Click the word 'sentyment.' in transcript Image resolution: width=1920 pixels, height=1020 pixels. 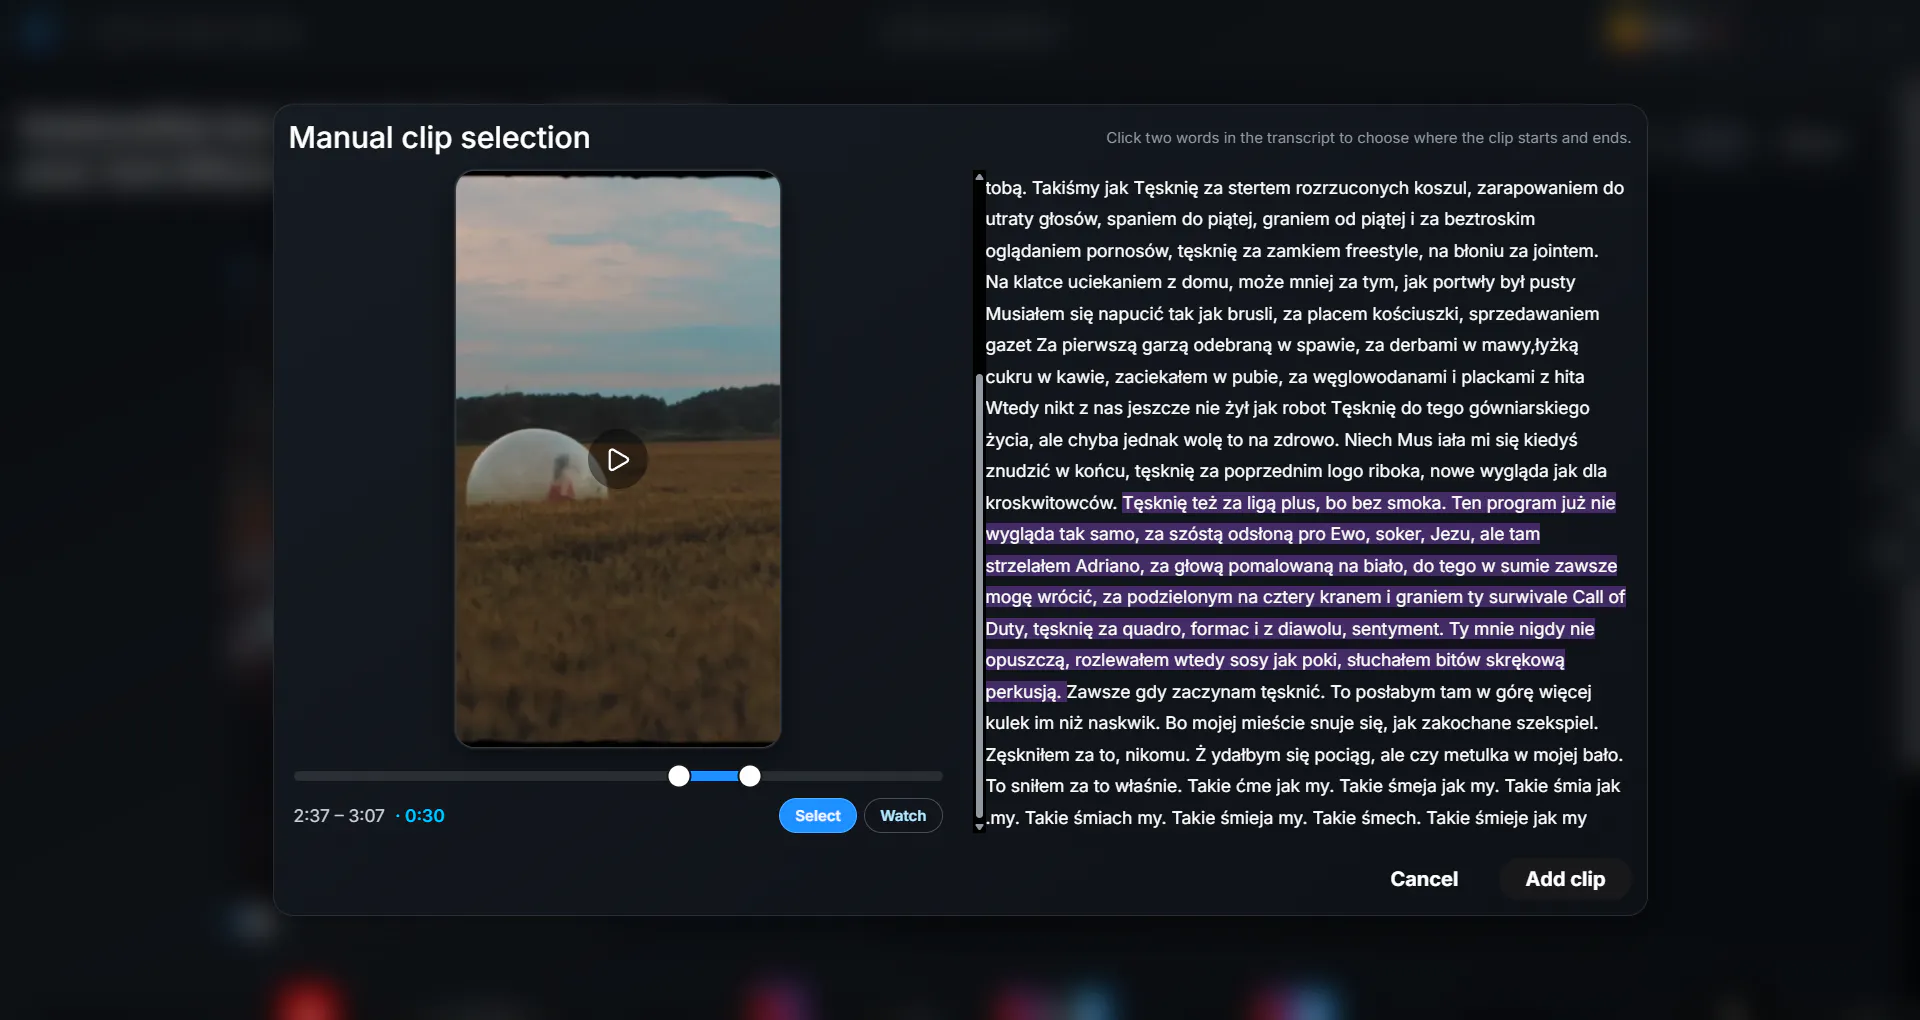click(1398, 629)
